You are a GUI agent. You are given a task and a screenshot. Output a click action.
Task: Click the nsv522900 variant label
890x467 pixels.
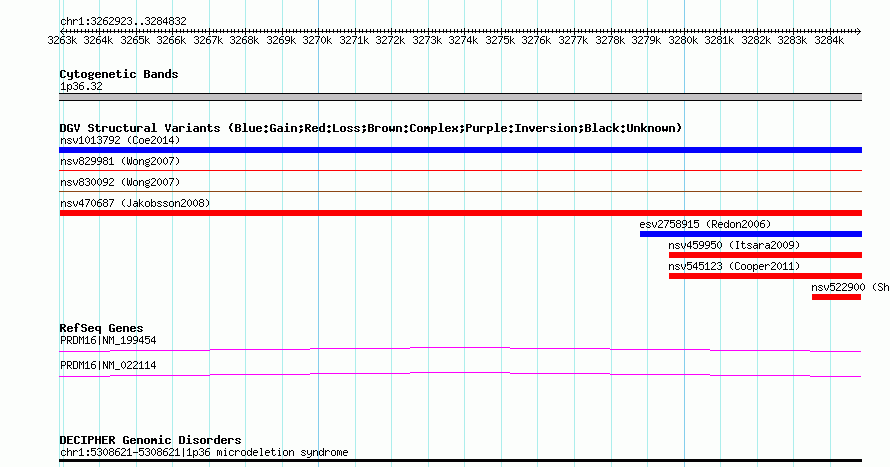coord(850,287)
